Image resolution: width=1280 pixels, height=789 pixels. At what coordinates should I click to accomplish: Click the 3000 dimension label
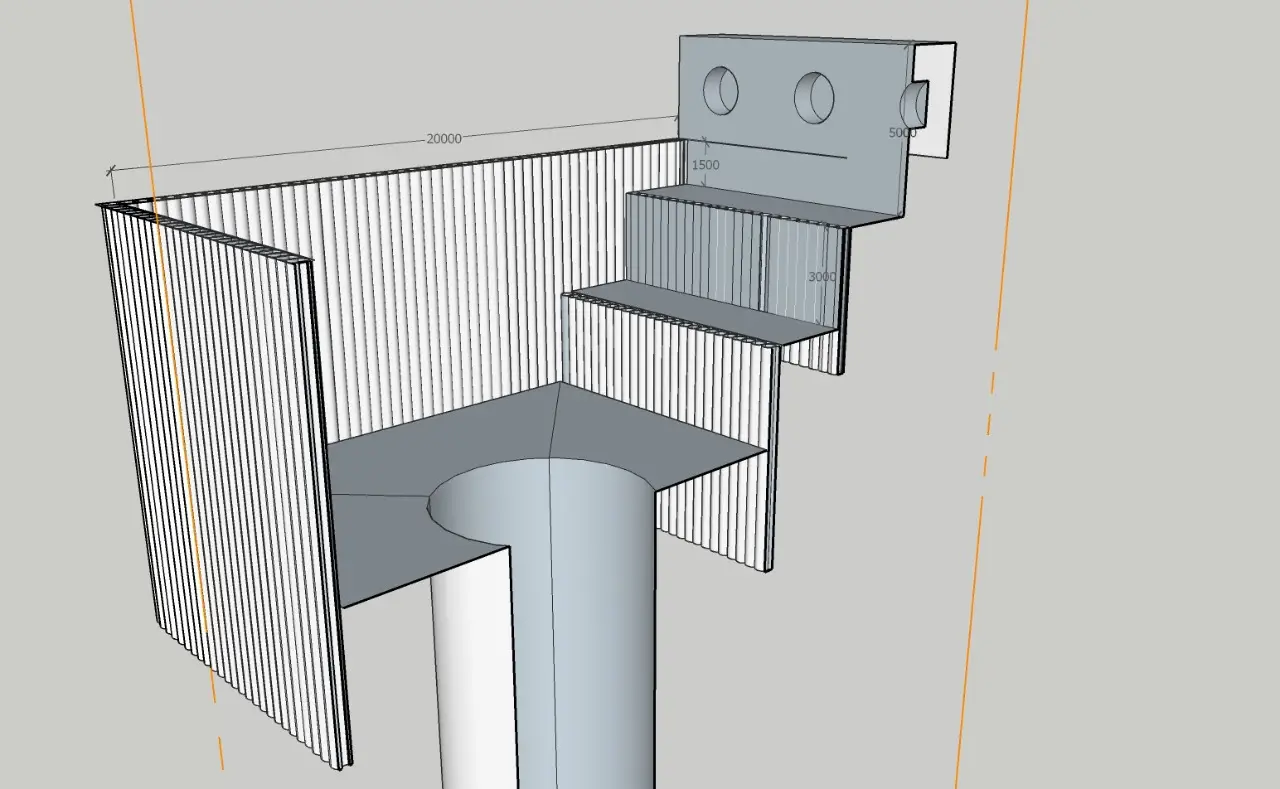point(821,277)
